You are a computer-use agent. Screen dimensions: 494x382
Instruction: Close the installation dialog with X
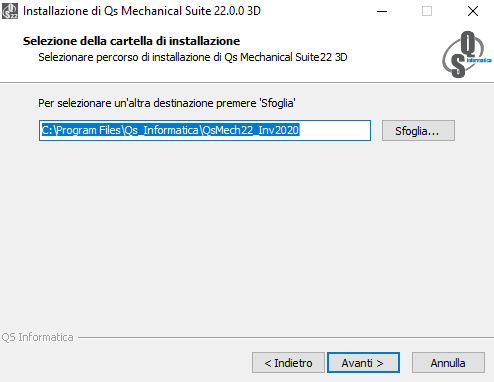click(473, 11)
